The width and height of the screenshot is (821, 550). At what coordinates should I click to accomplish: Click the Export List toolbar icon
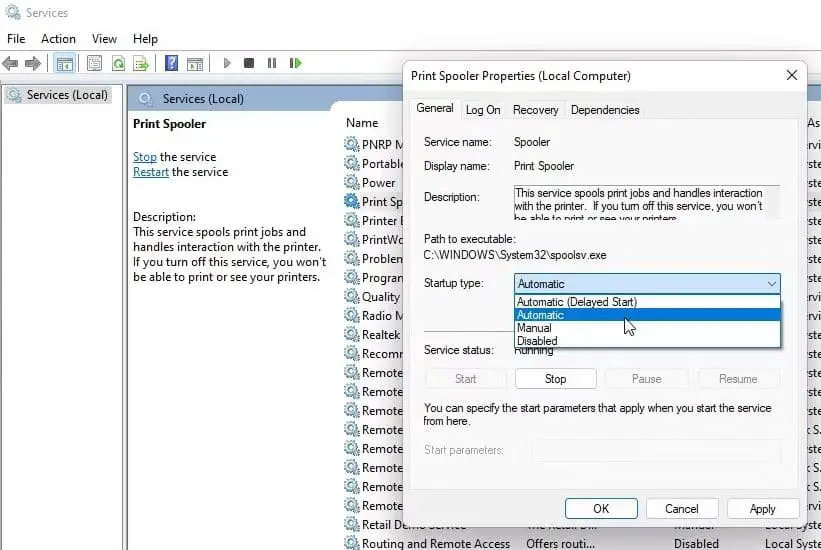tap(141, 63)
